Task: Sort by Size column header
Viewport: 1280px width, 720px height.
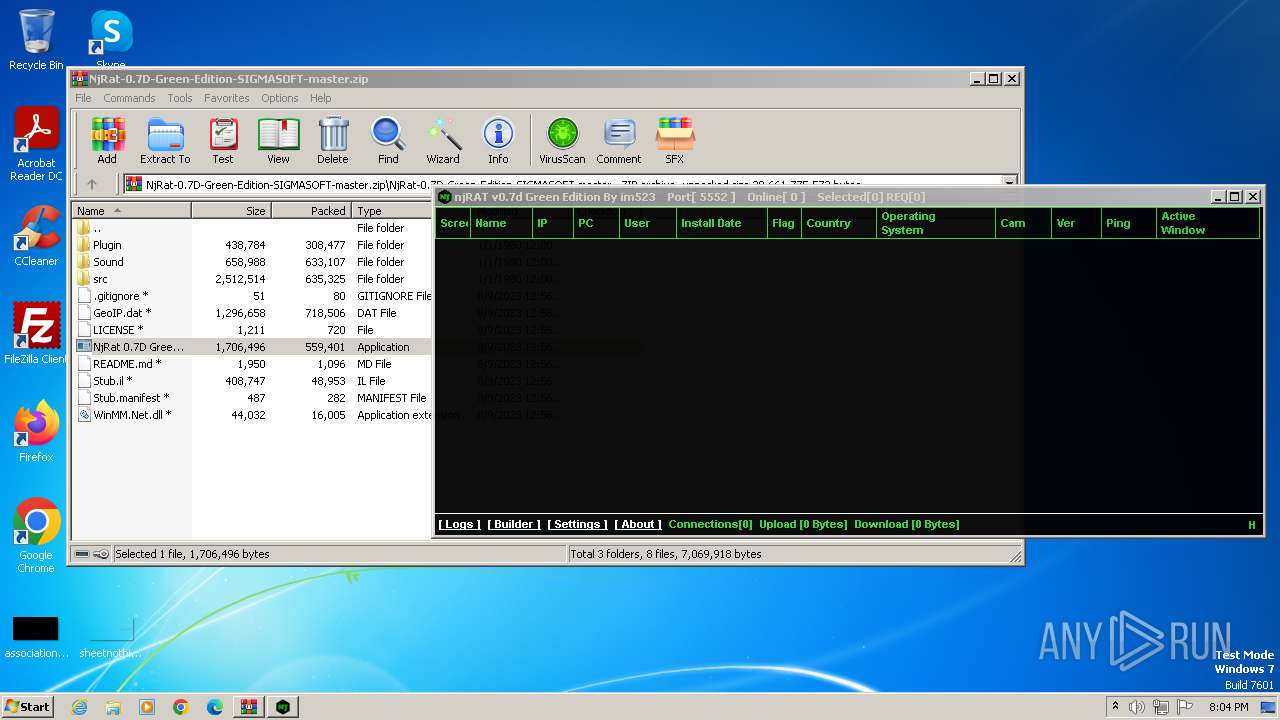Action: (231, 211)
